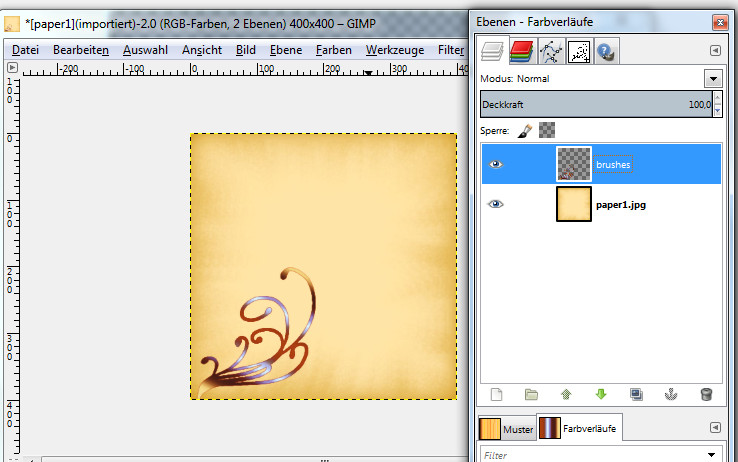Switch to the Muster patterns tab
The height and width of the screenshot is (462, 738).
coord(507,429)
